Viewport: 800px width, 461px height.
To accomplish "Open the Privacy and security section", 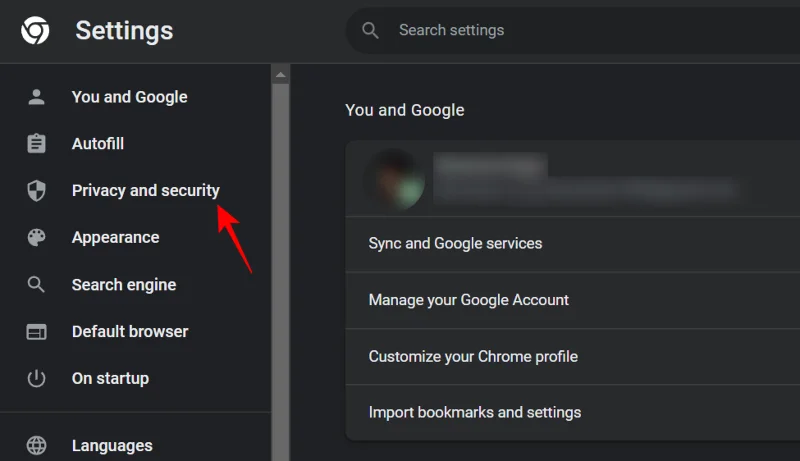I will pos(145,191).
